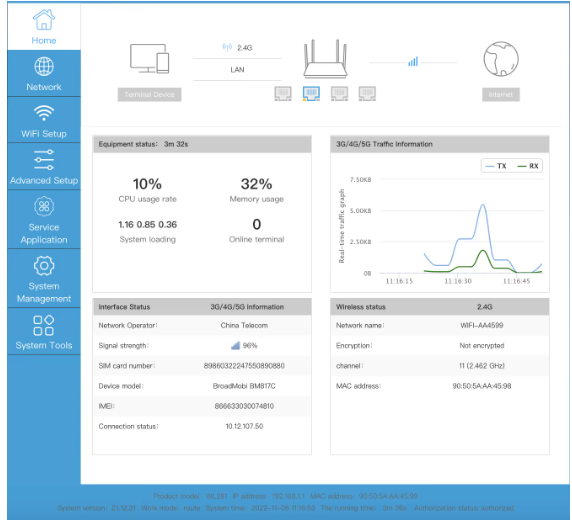
Task: Click the cellular signal bars icon
Action: coord(413,62)
